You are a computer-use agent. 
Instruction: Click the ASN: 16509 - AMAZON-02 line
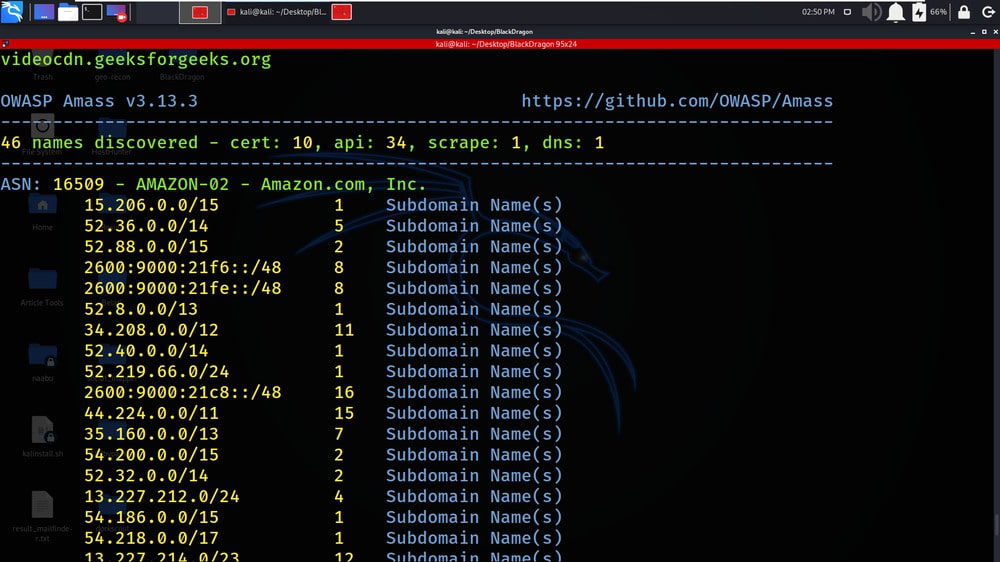tap(213, 184)
